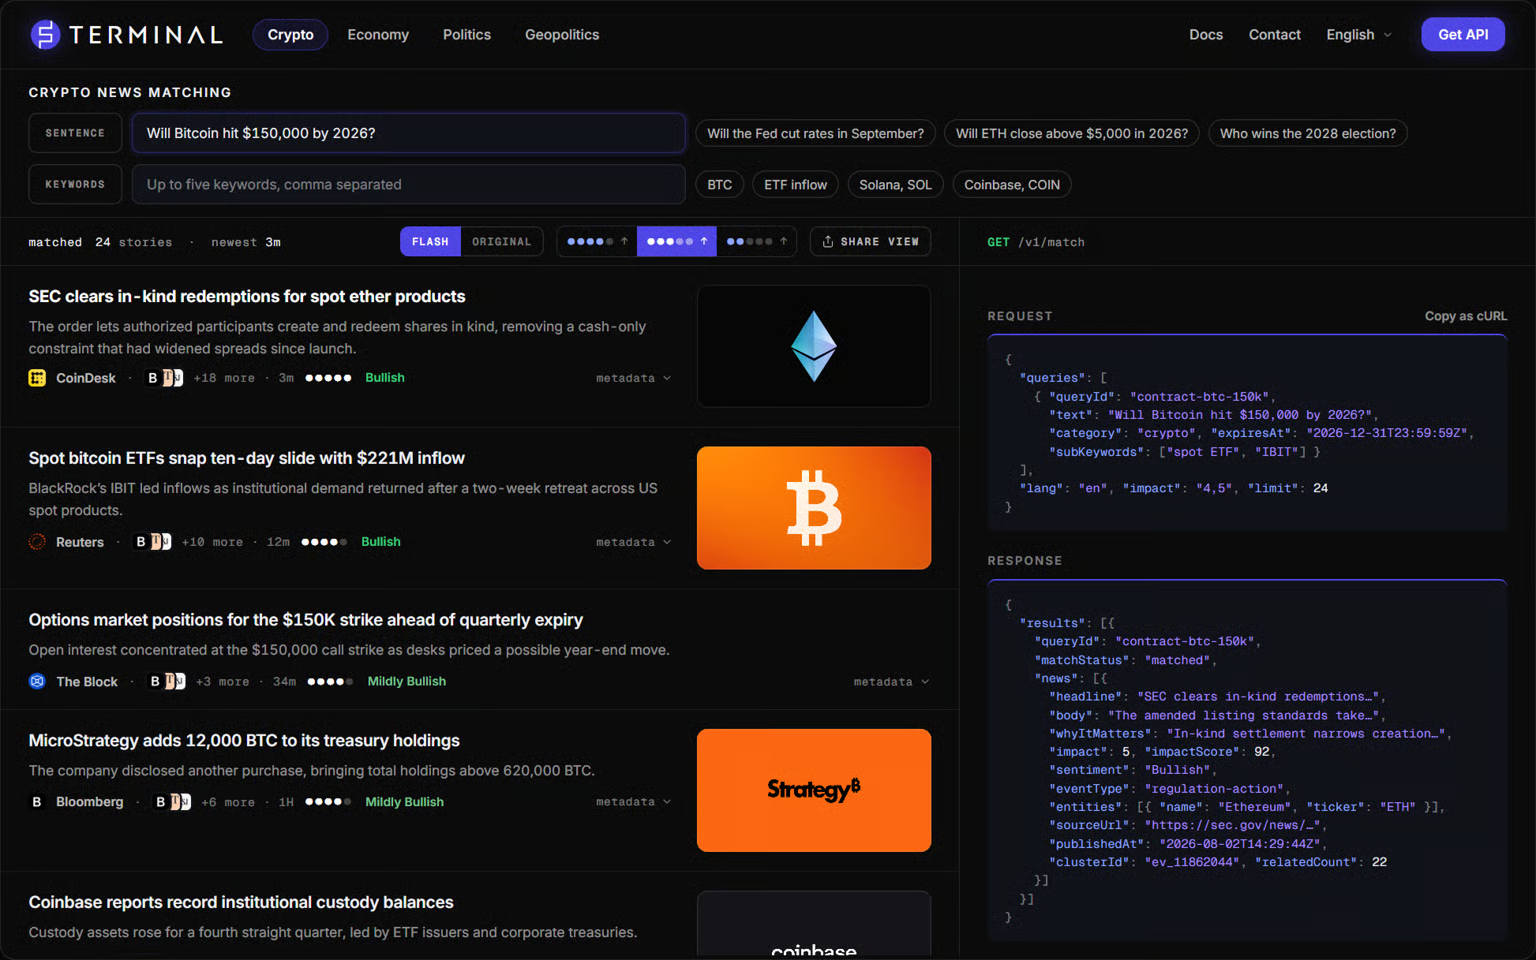The height and width of the screenshot is (960, 1536).
Task: Click 'Mildly Bullish' on the Bloomberg story
Action: (405, 802)
